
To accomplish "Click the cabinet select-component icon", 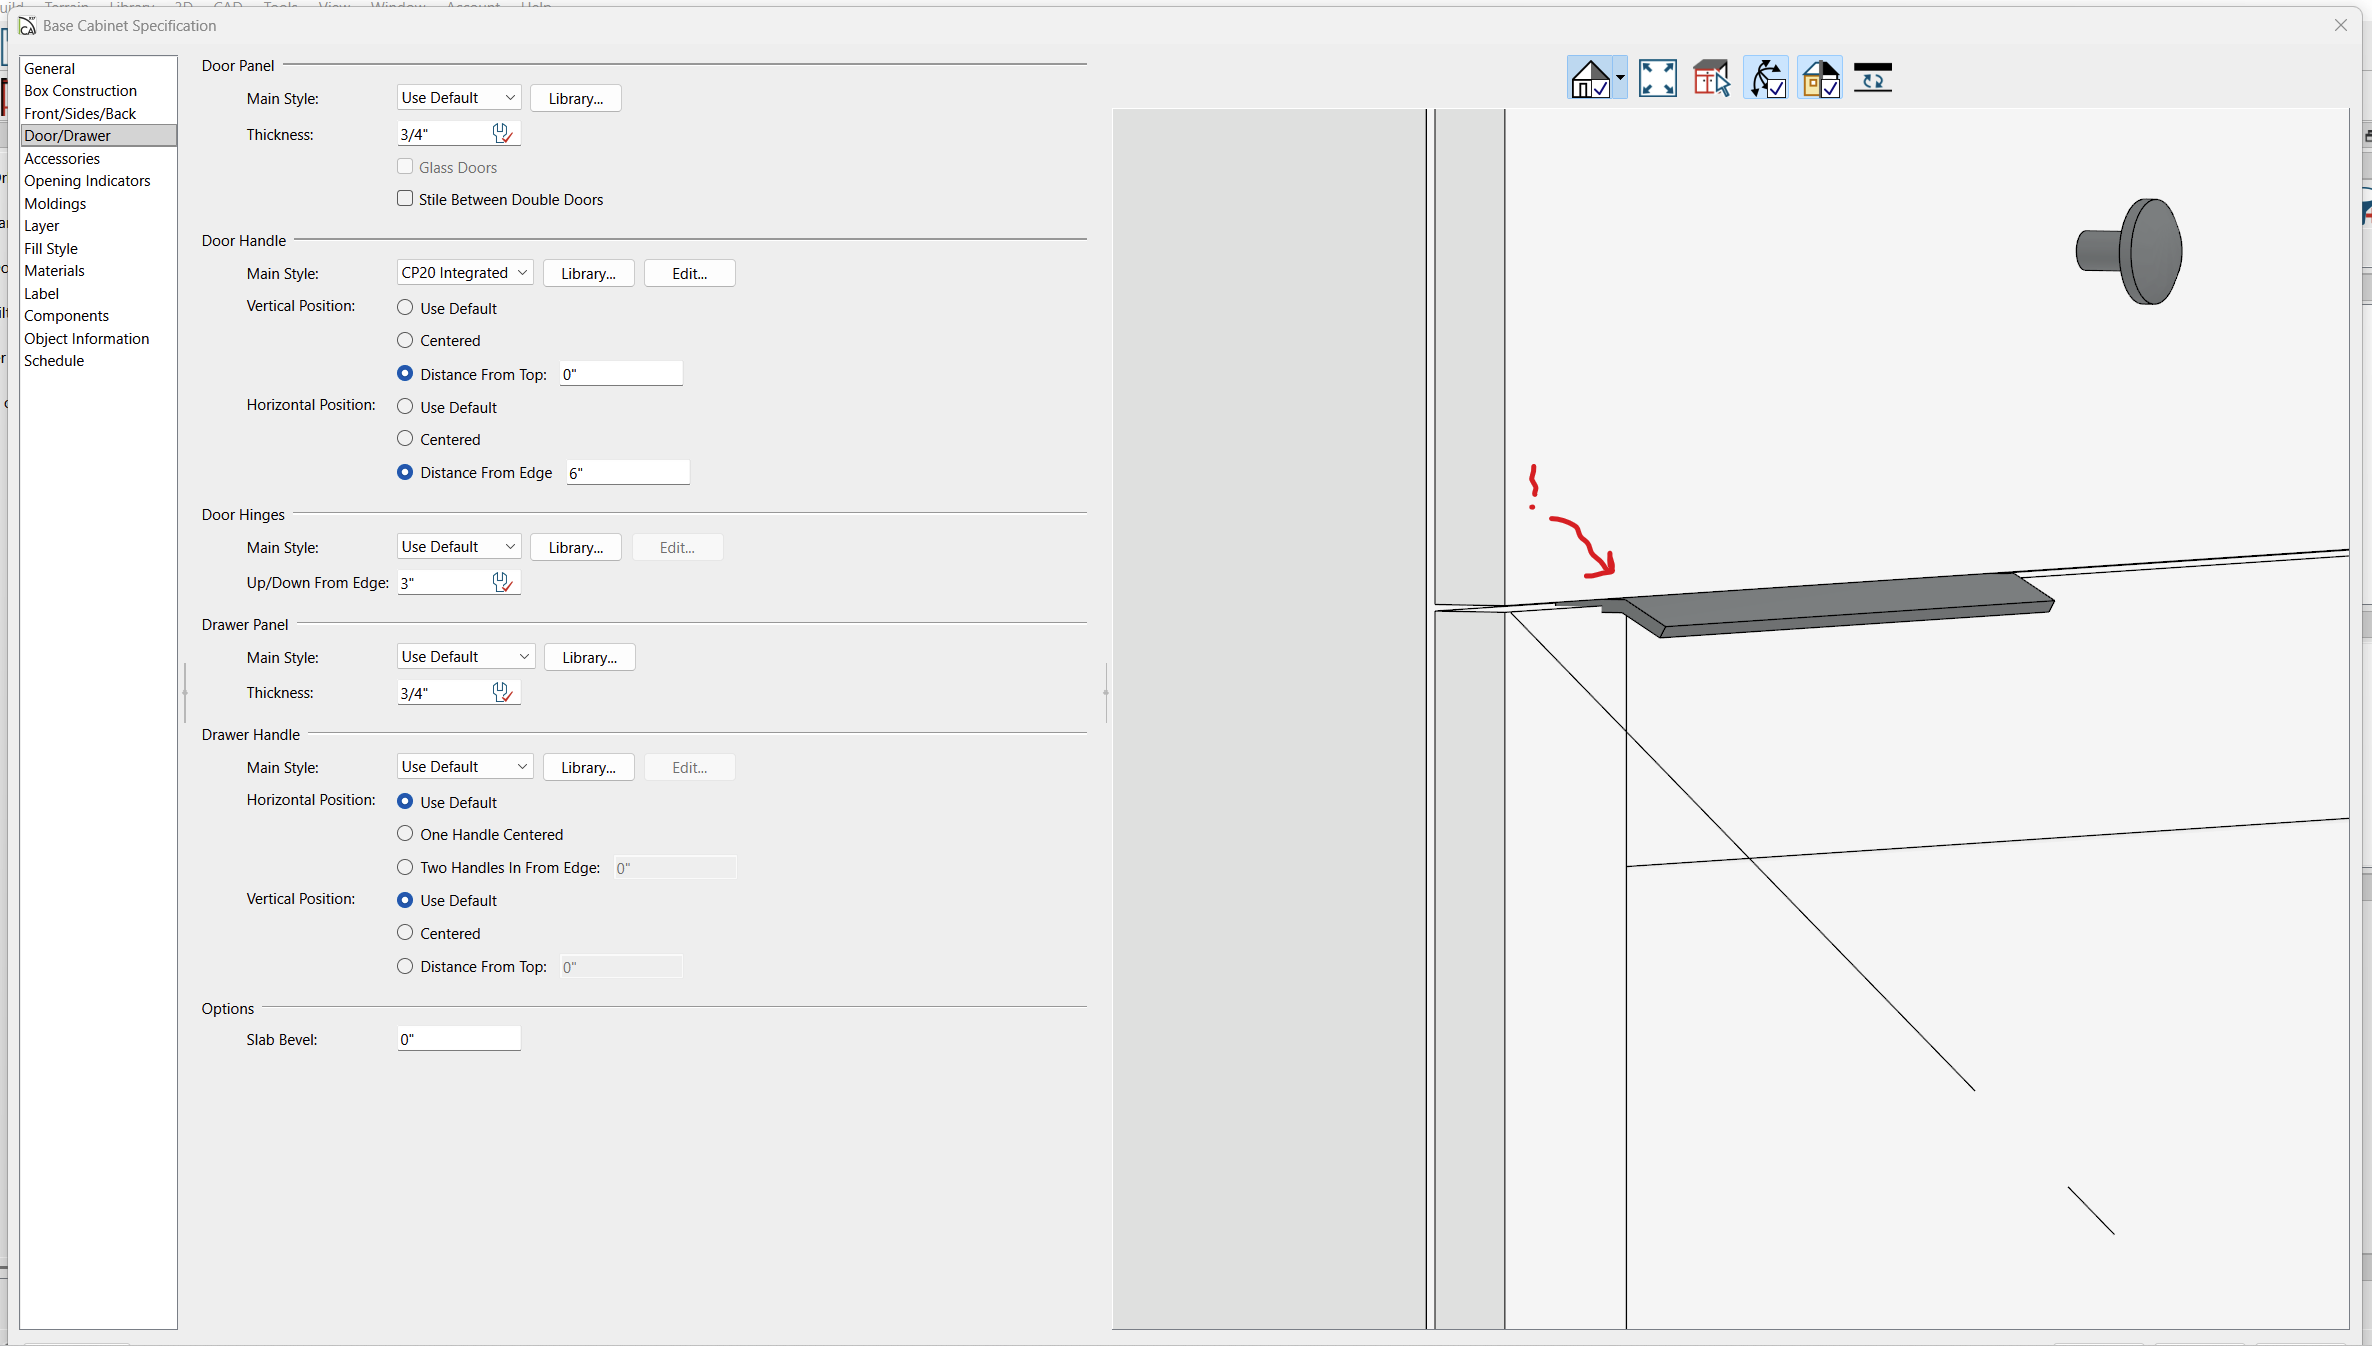I will 1711,78.
